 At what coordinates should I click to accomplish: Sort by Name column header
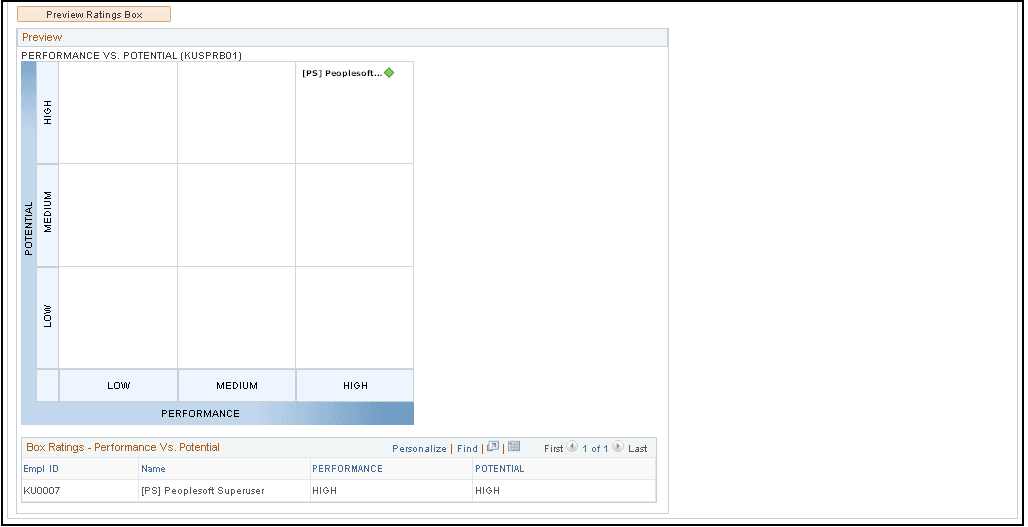tap(153, 469)
